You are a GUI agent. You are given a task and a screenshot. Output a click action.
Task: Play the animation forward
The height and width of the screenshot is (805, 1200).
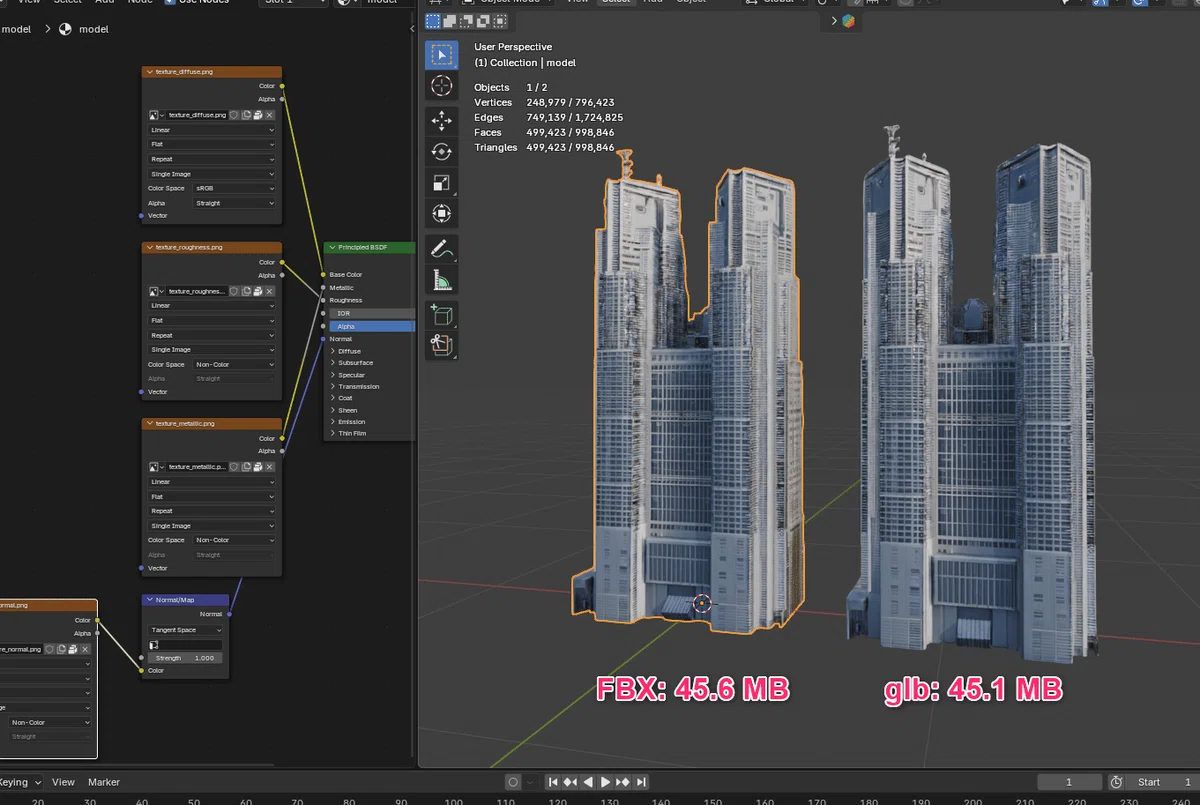606,782
